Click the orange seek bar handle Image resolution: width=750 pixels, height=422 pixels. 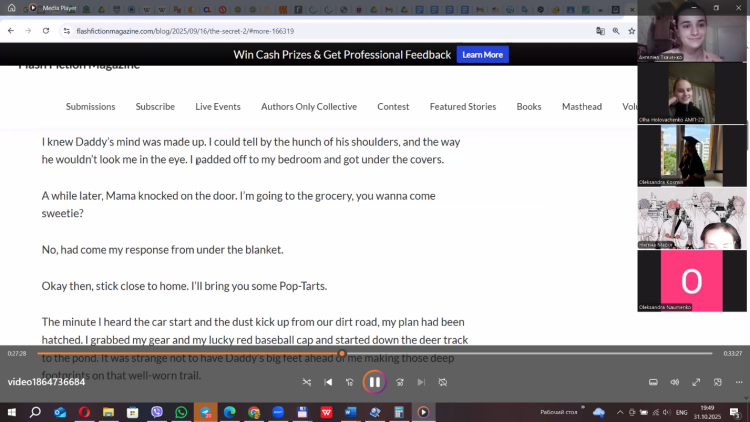pyautogui.click(x=342, y=354)
